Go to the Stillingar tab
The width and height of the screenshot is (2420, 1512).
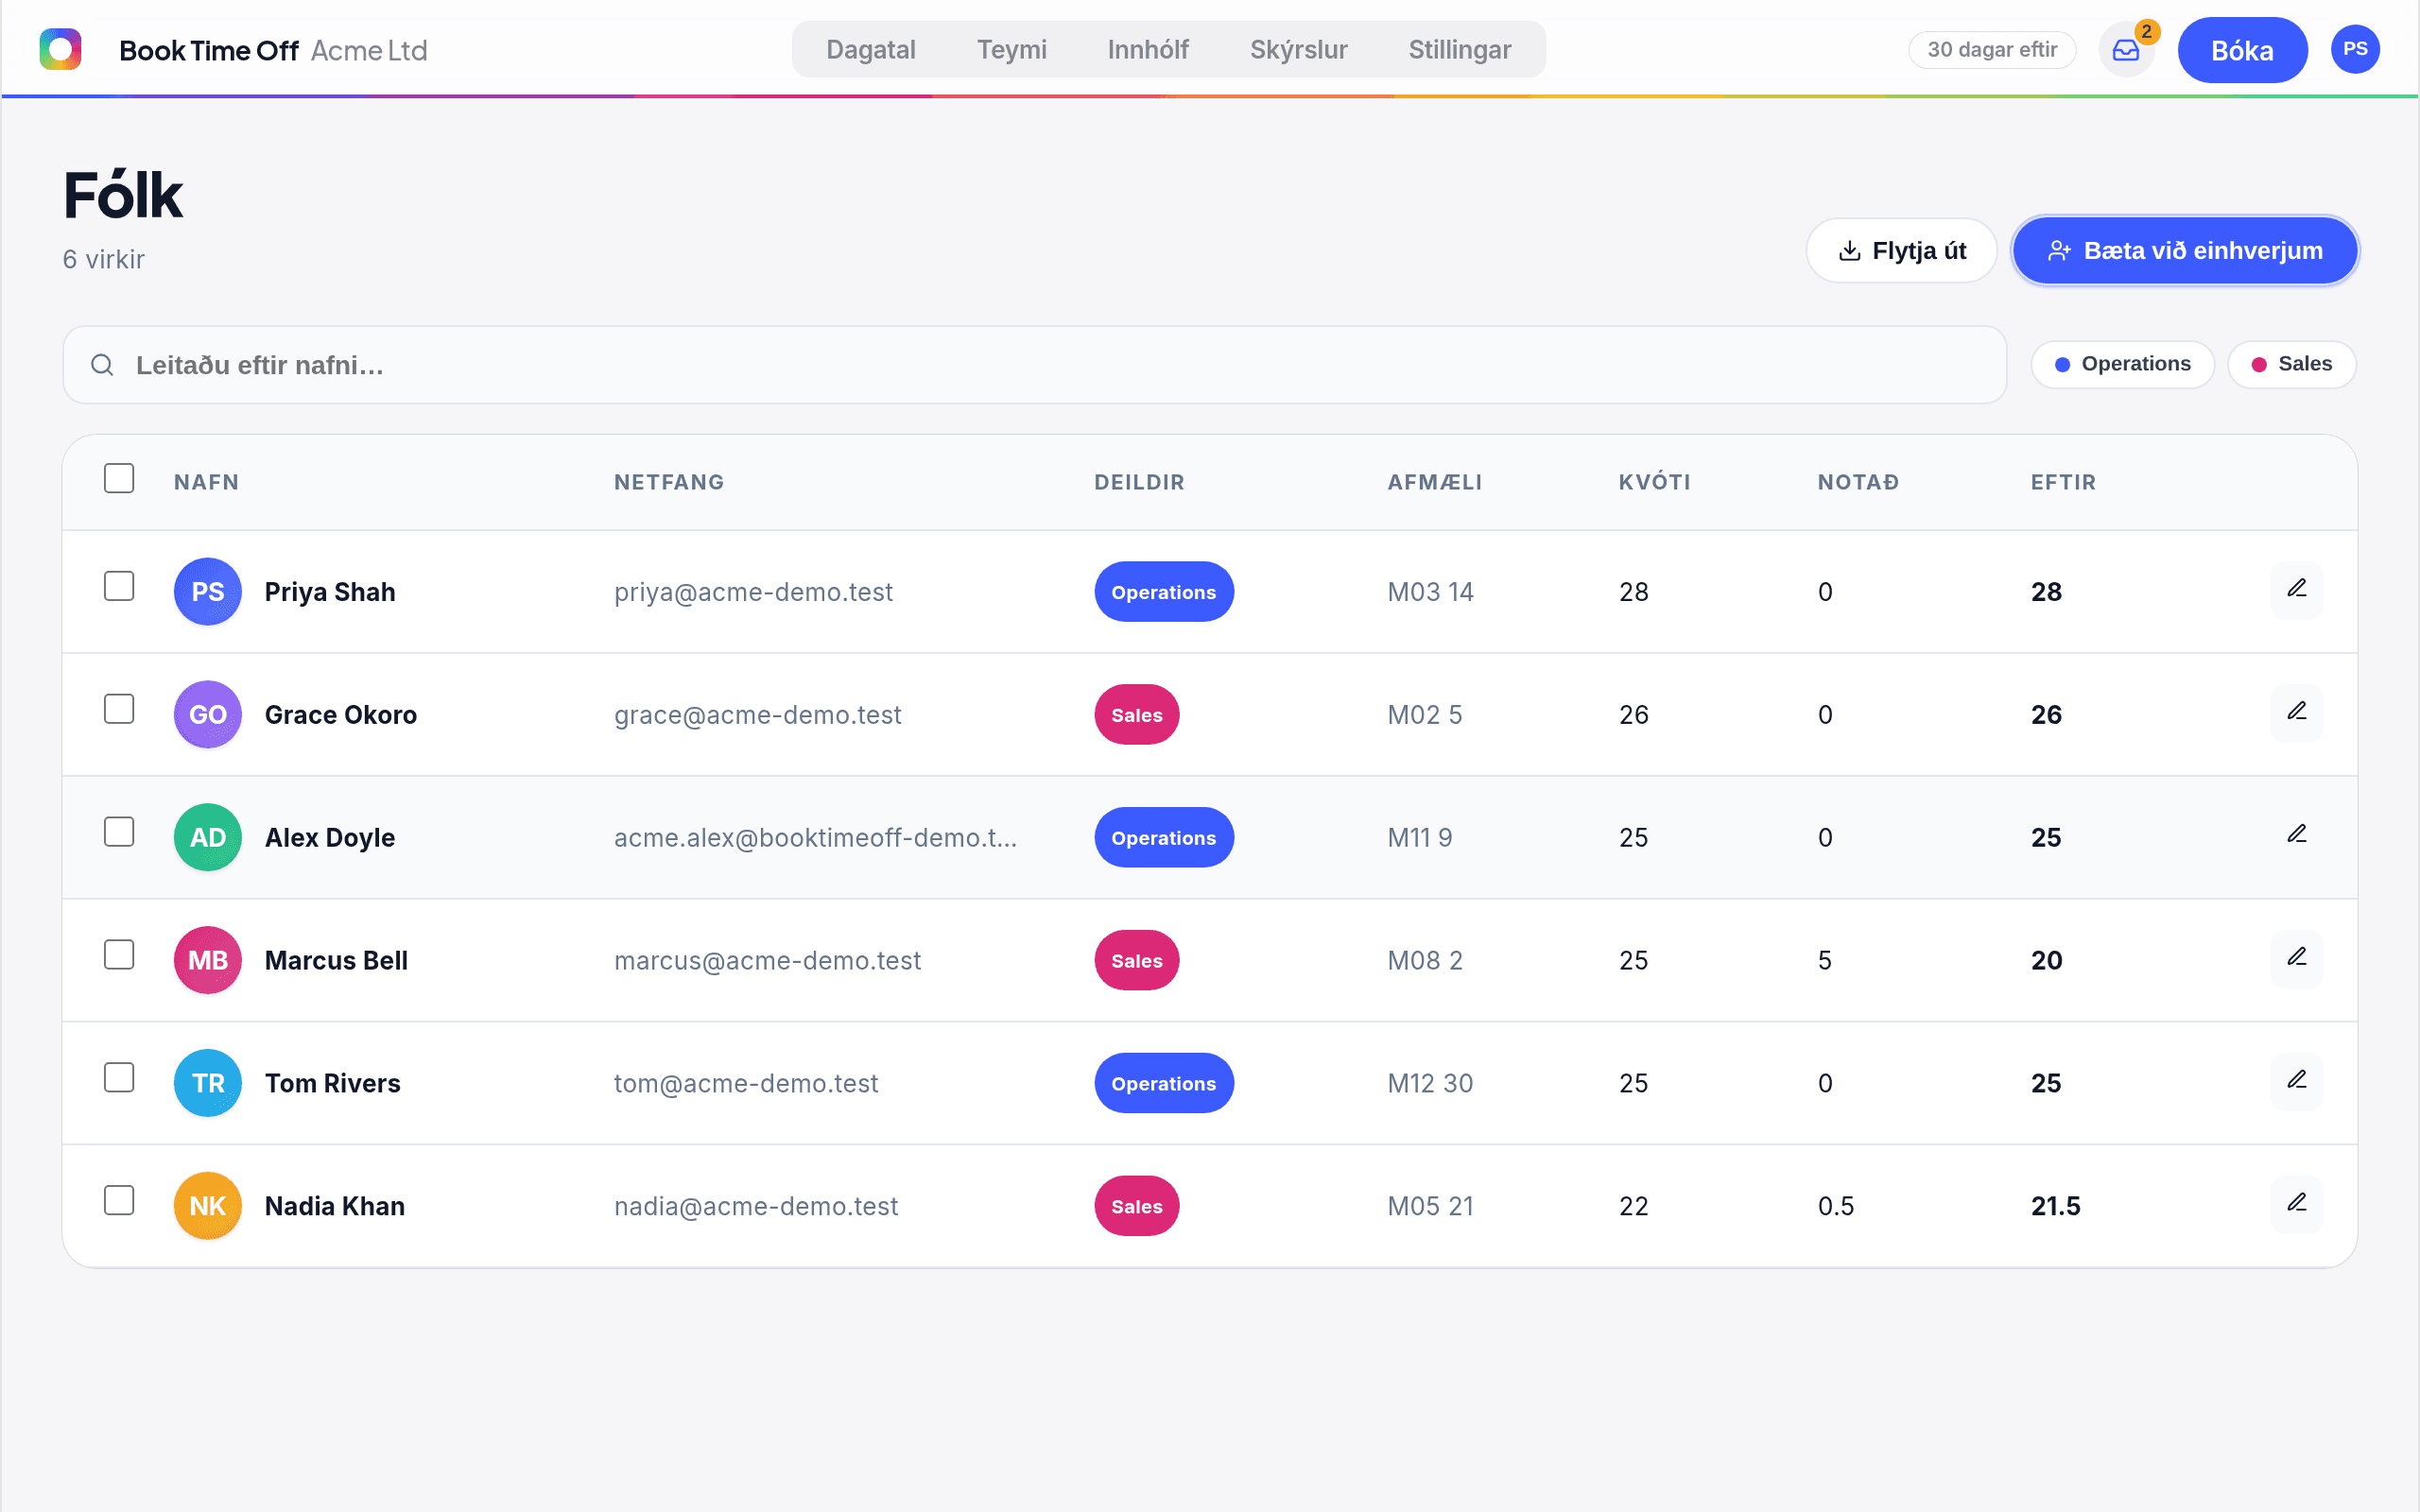point(1459,50)
